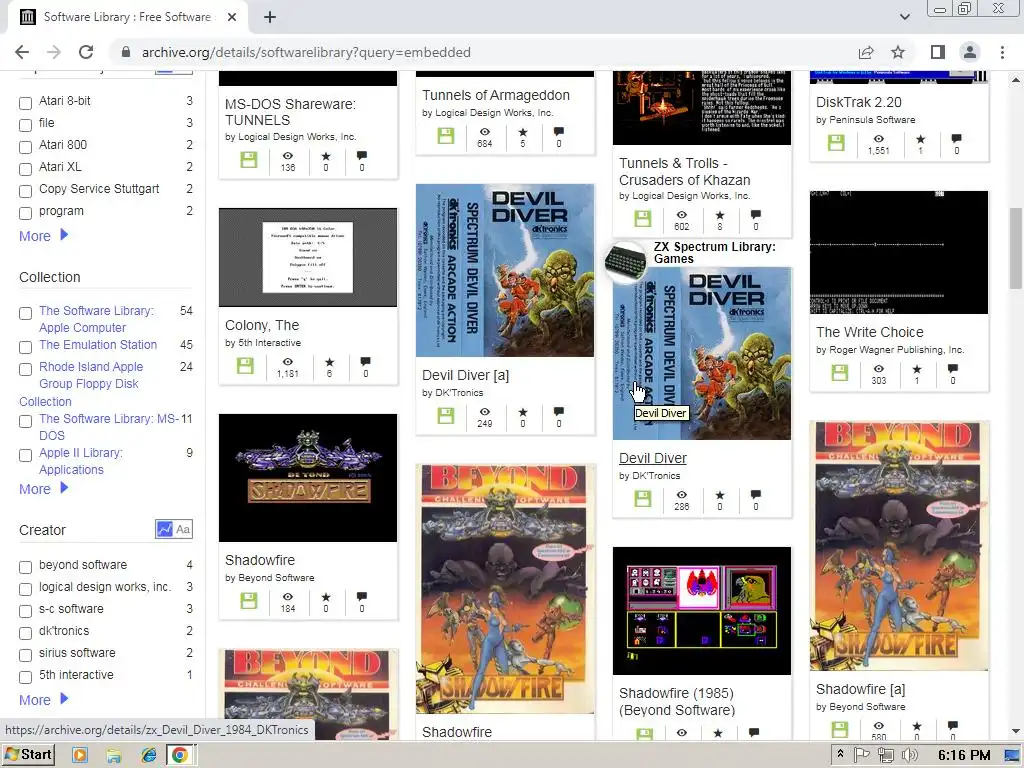Check the Atari XL filter

tap(25, 169)
